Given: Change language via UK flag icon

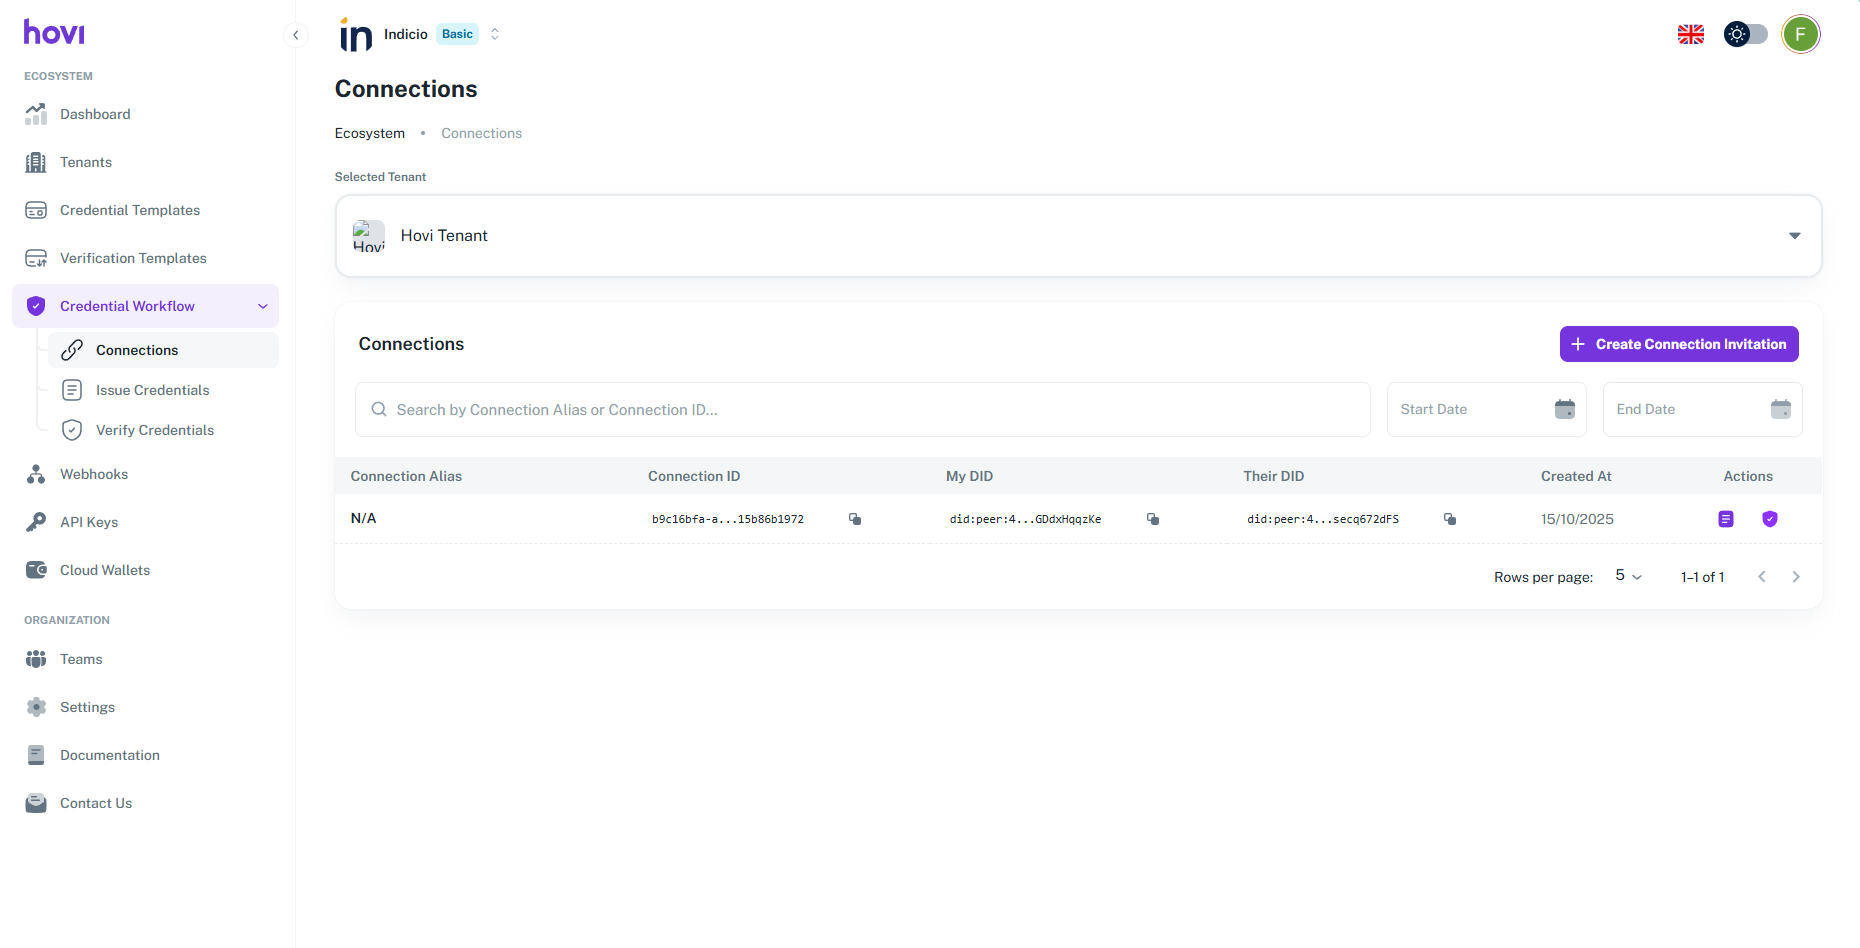Looking at the screenshot, I should point(1691,34).
